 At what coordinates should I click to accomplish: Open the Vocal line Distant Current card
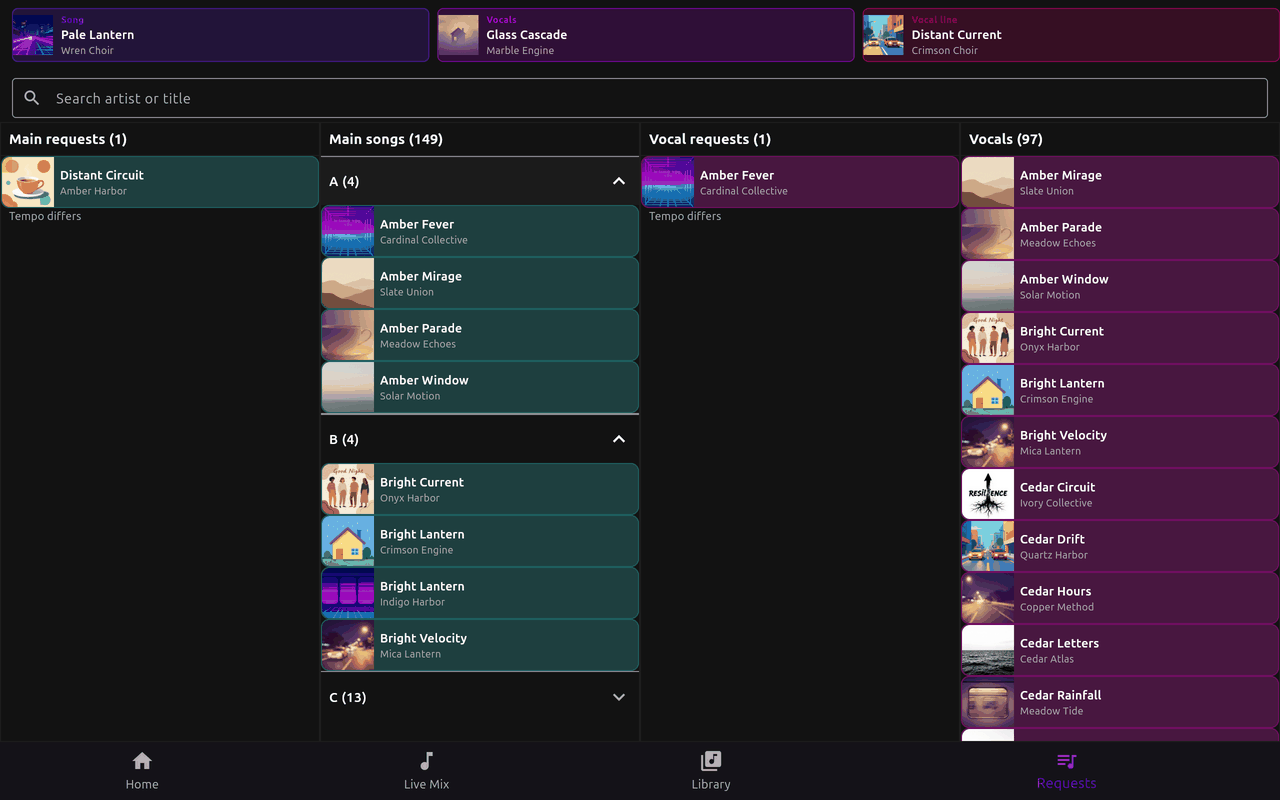coord(1071,35)
